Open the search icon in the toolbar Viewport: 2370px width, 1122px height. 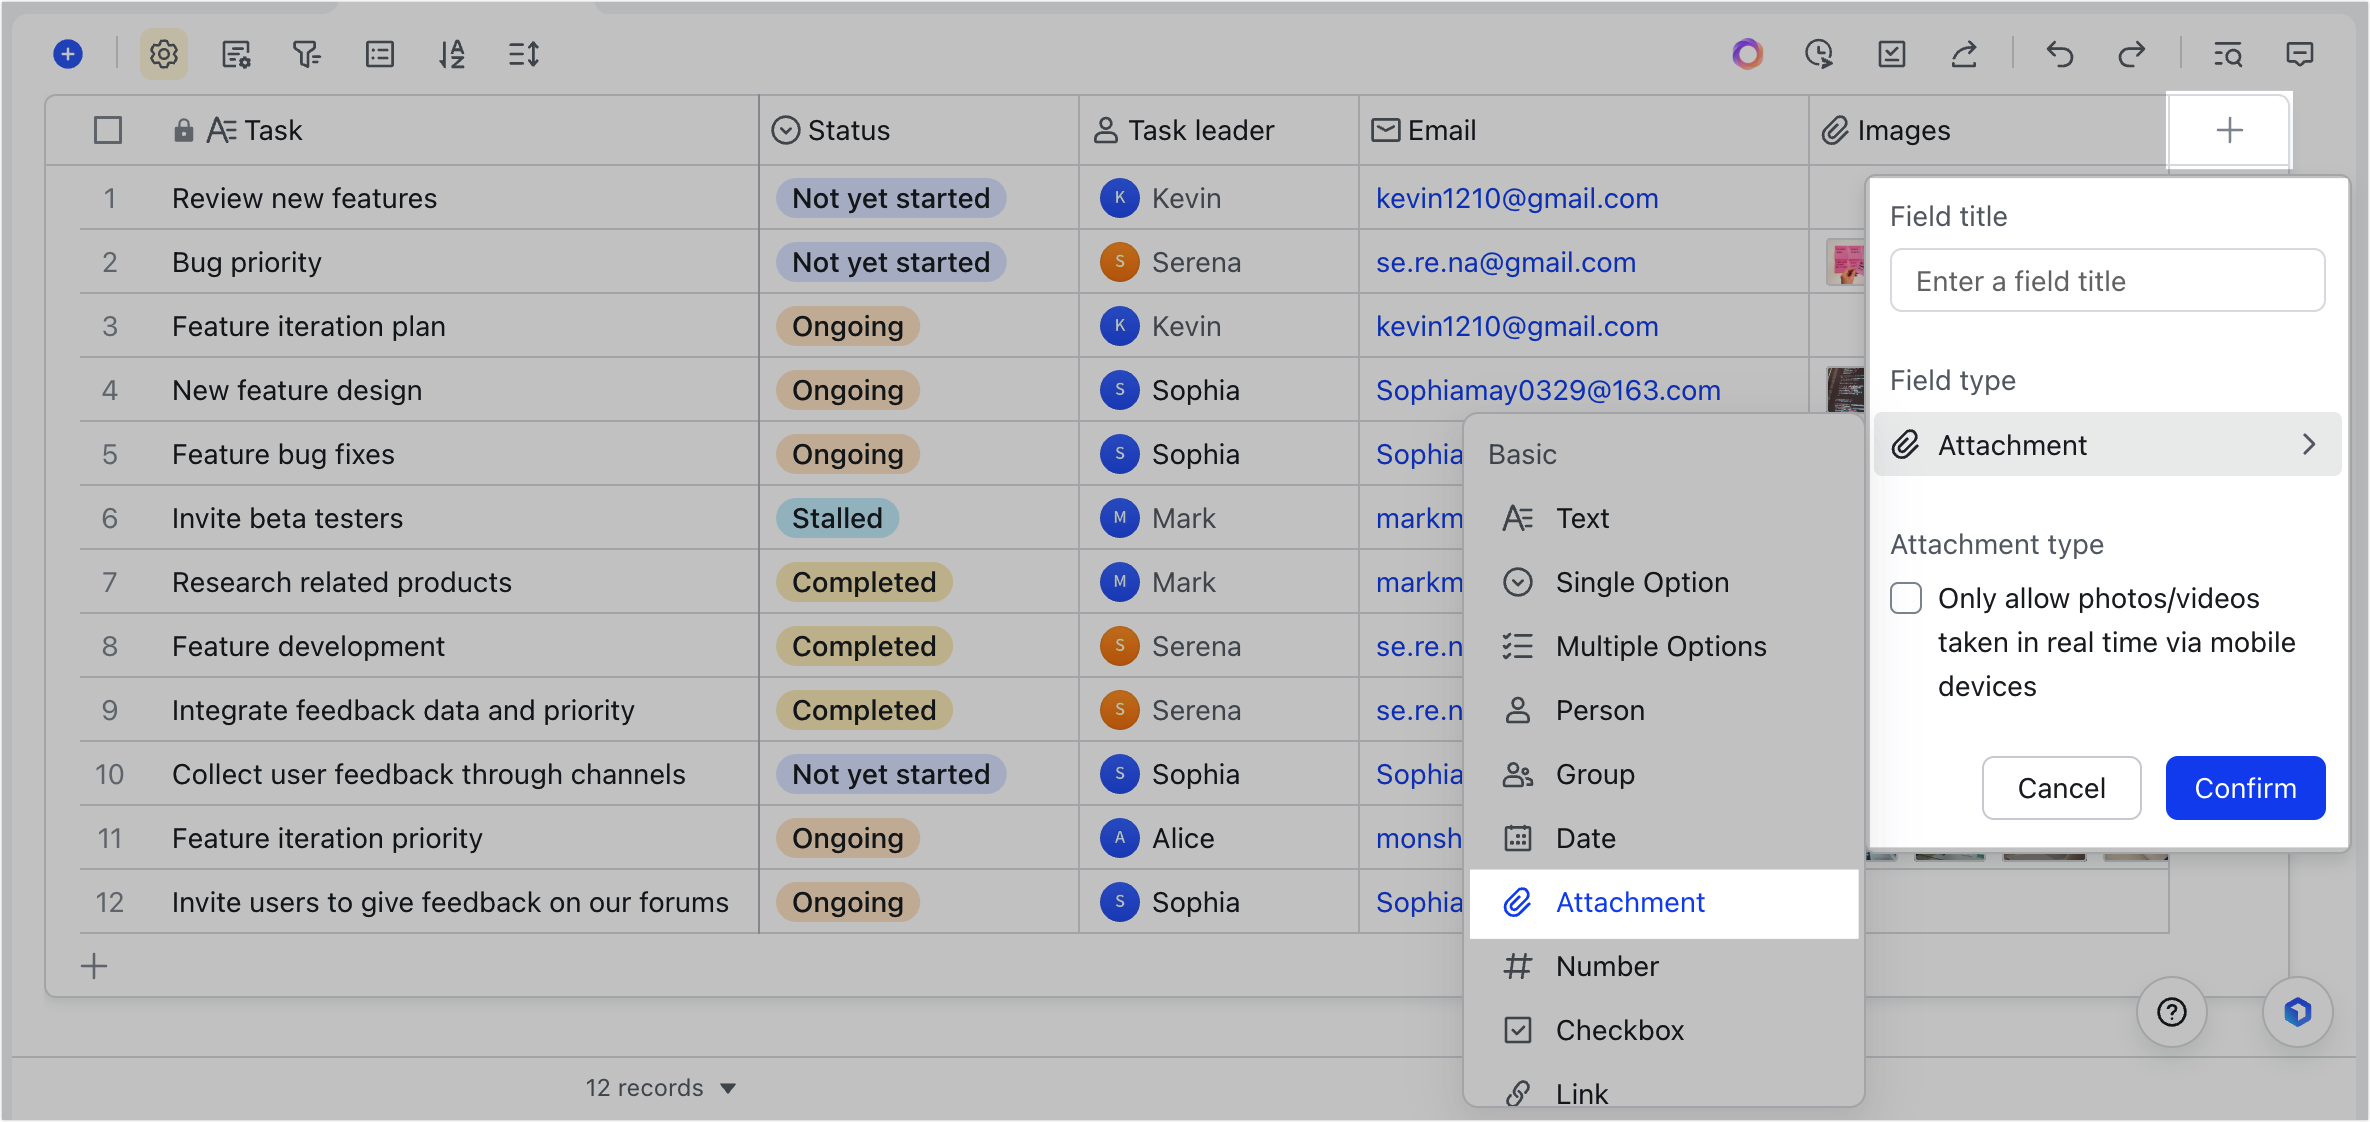(x=2228, y=55)
